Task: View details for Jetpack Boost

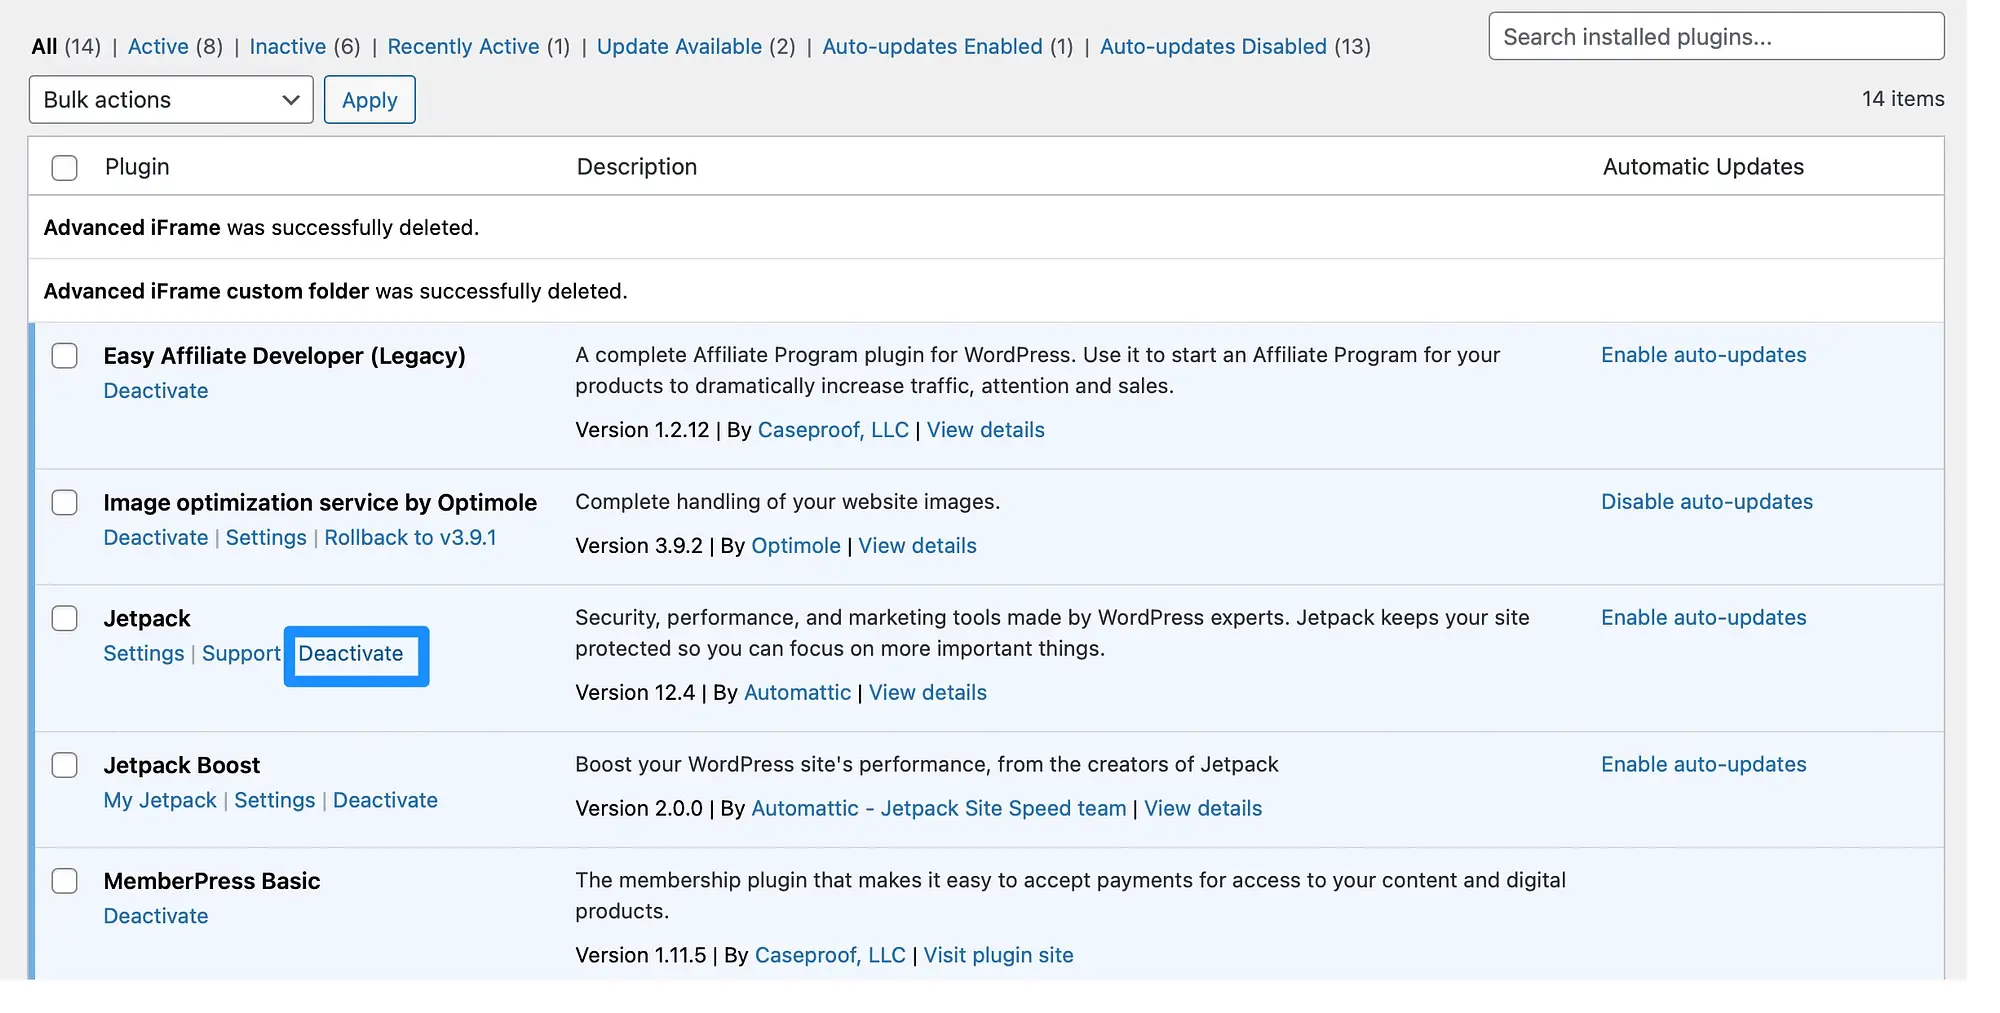Action: coord(1203,809)
